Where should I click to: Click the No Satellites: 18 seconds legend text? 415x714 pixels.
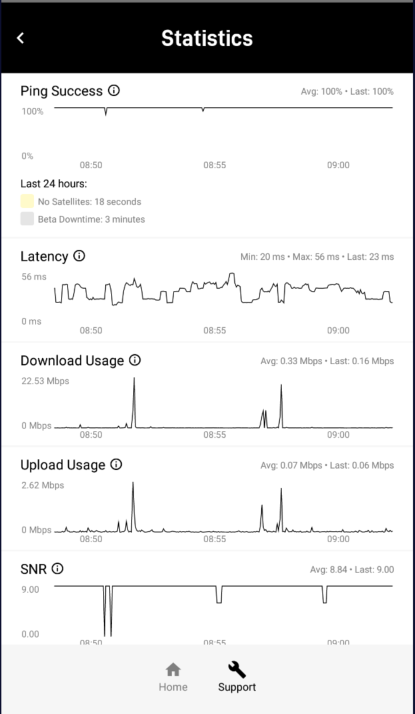(90, 202)
